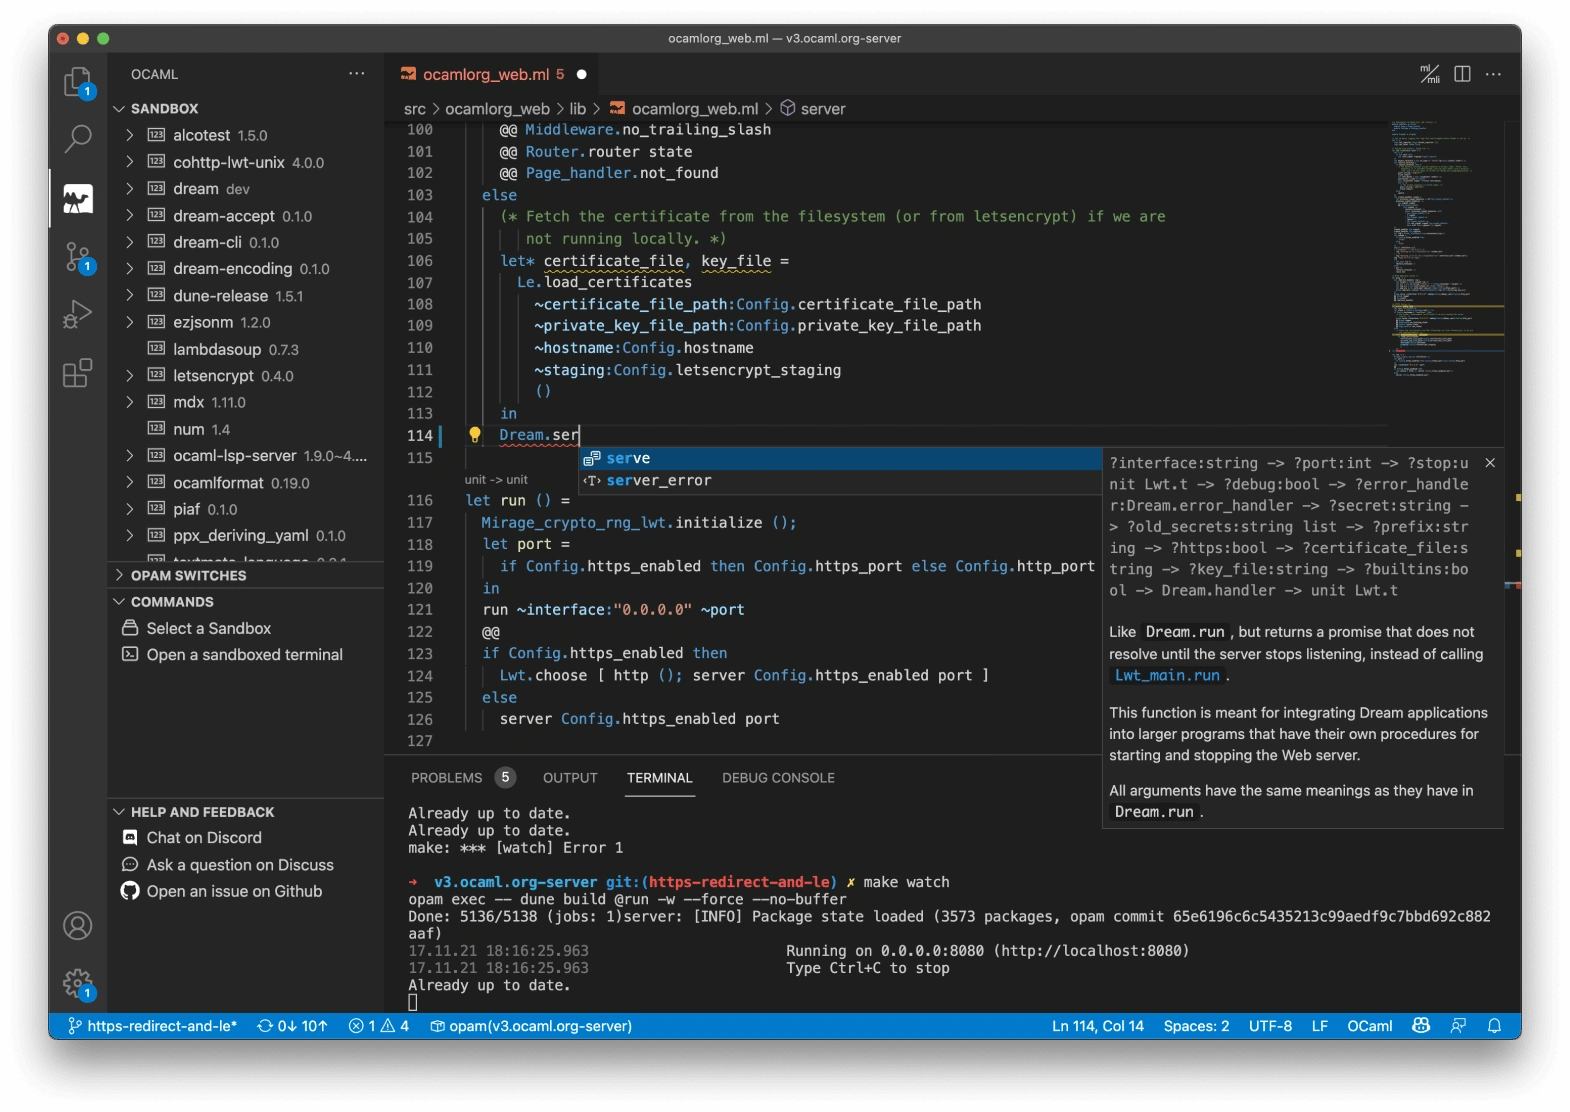
Task: Select the lambdasoup package row
Action: click(x=245, y=349)
